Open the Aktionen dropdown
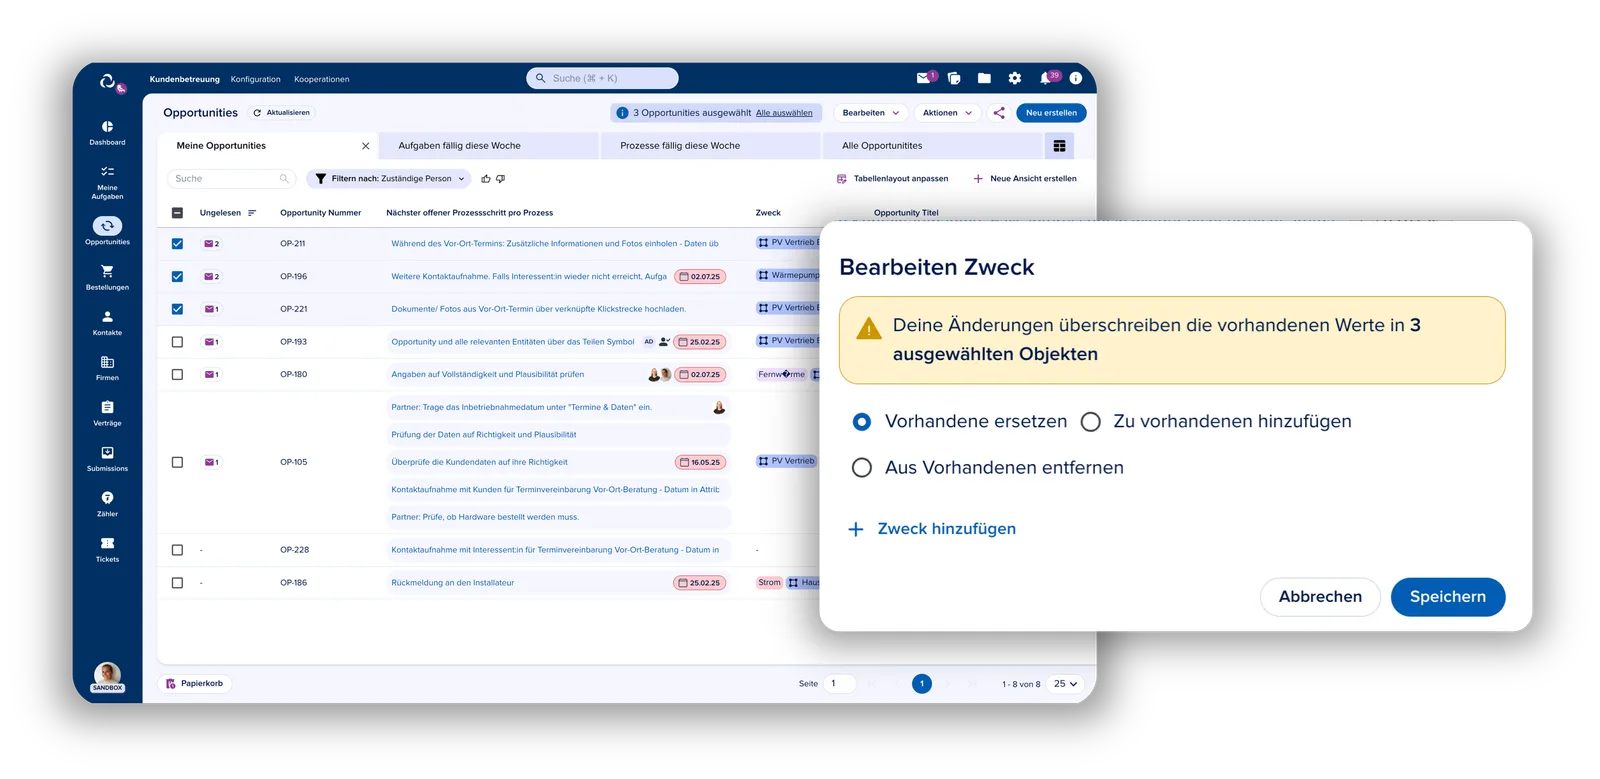Screen dimensions: 1600x779 (947, 113)
